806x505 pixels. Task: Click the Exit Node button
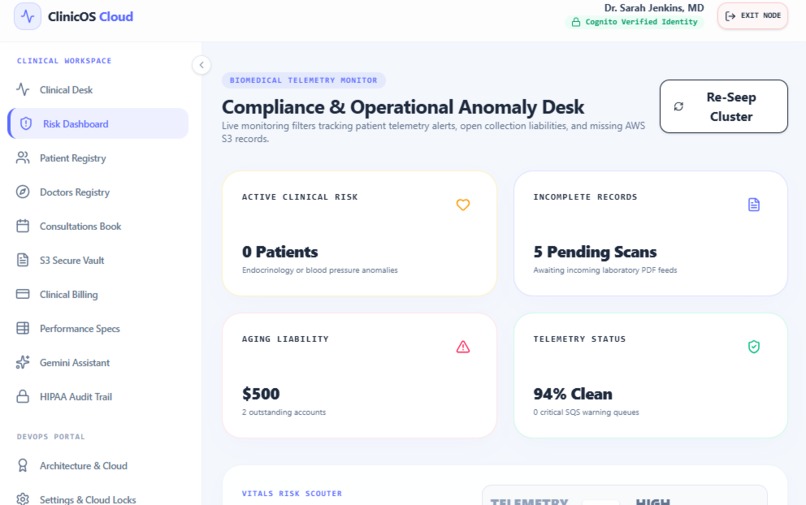[x=753, y=16]
